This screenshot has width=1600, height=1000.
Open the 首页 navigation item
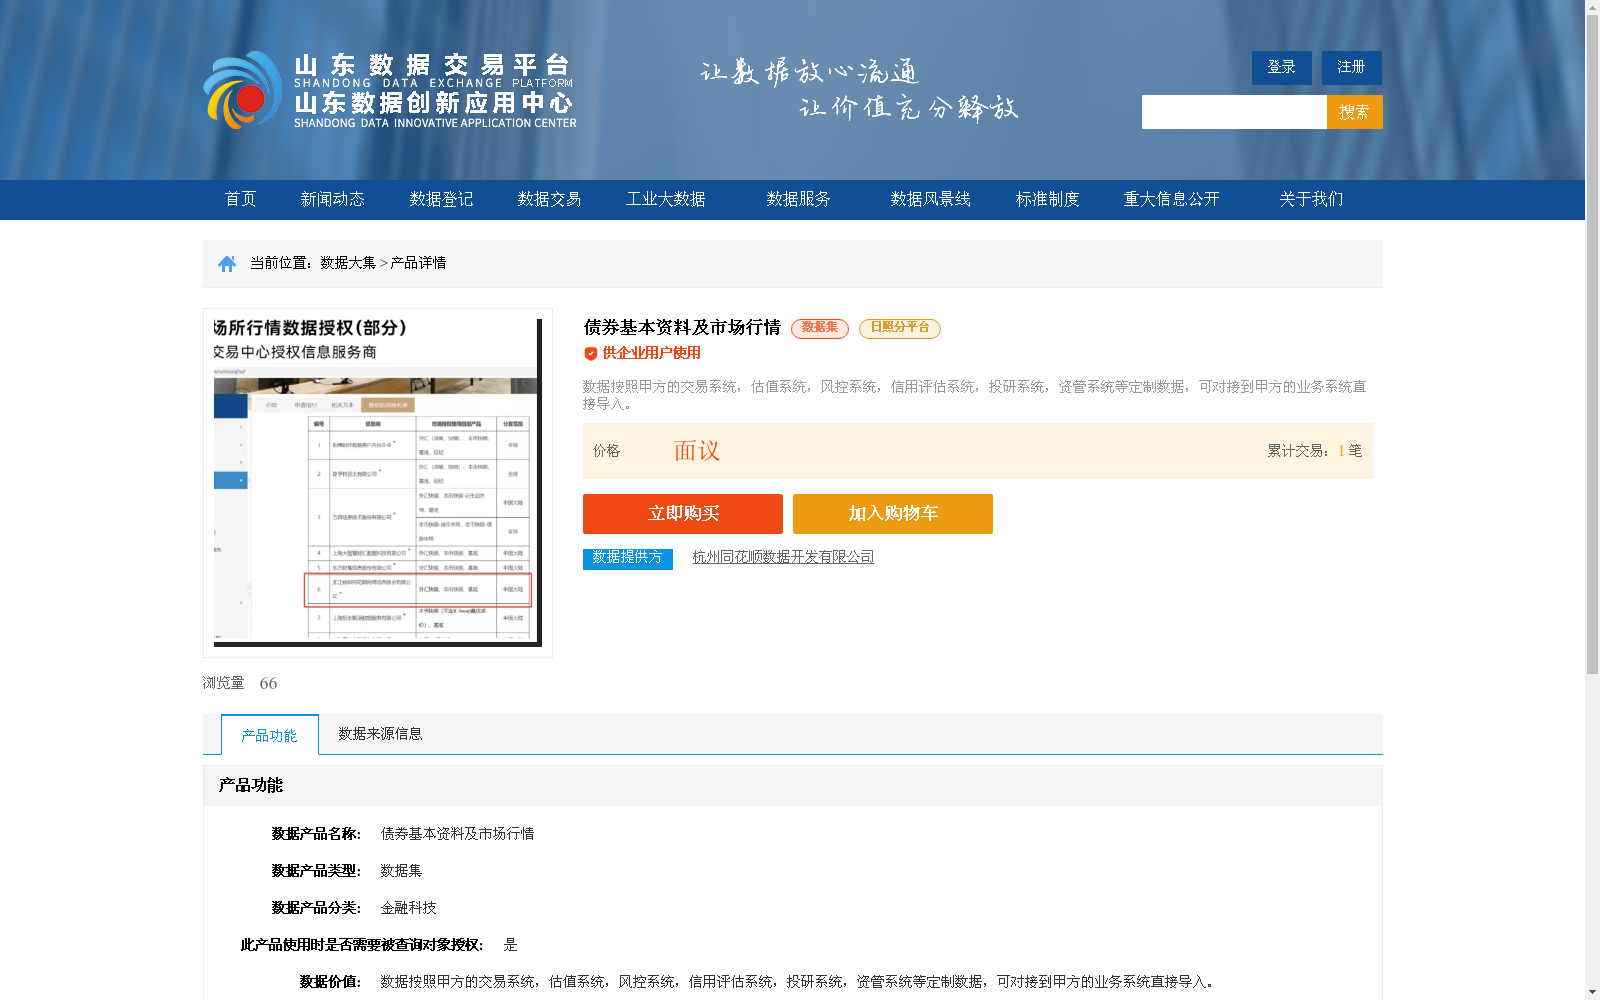tap(240, 199)
